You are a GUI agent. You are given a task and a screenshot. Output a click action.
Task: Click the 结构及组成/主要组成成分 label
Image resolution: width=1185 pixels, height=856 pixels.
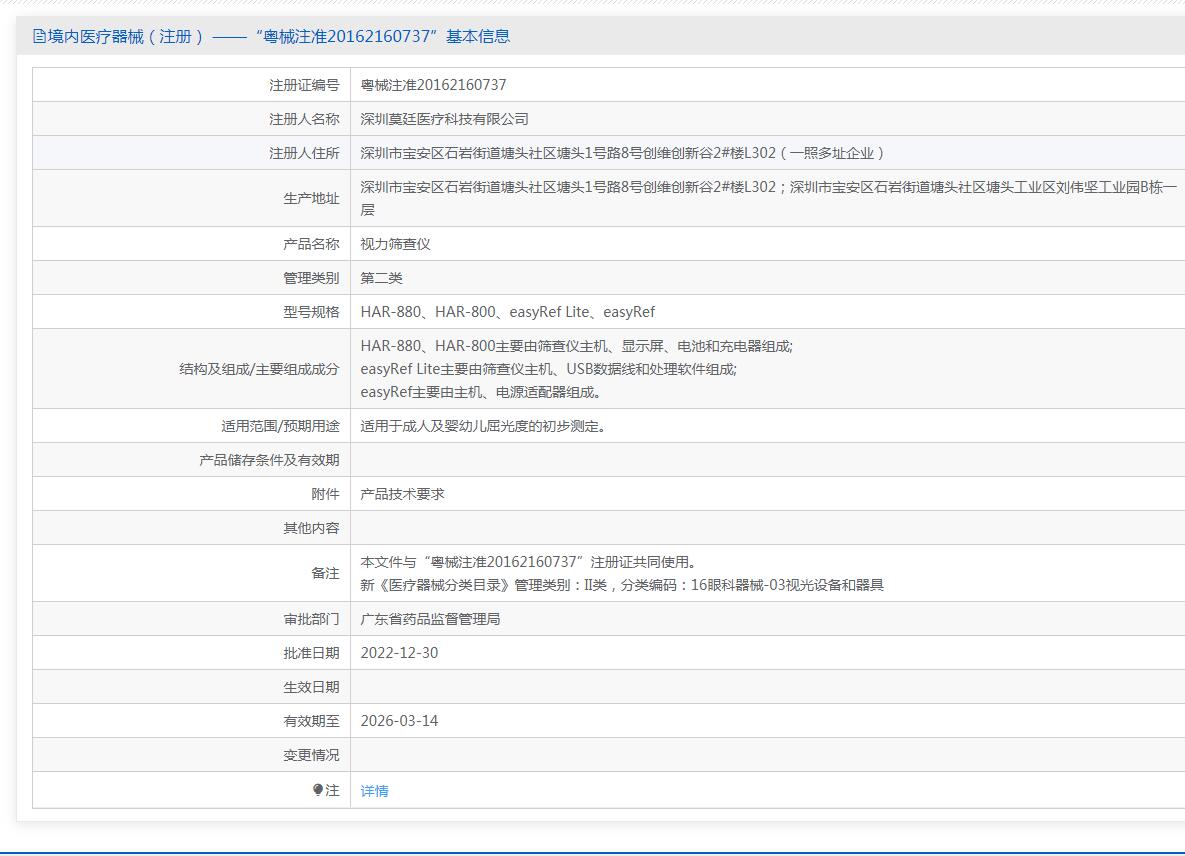click(259, 369)
